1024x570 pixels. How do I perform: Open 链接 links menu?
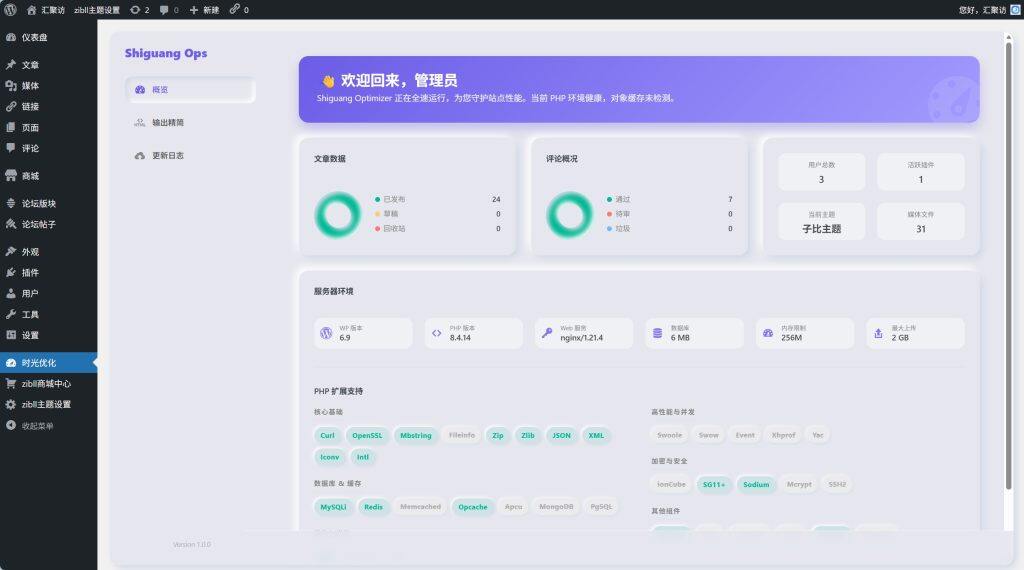(48, 106)
